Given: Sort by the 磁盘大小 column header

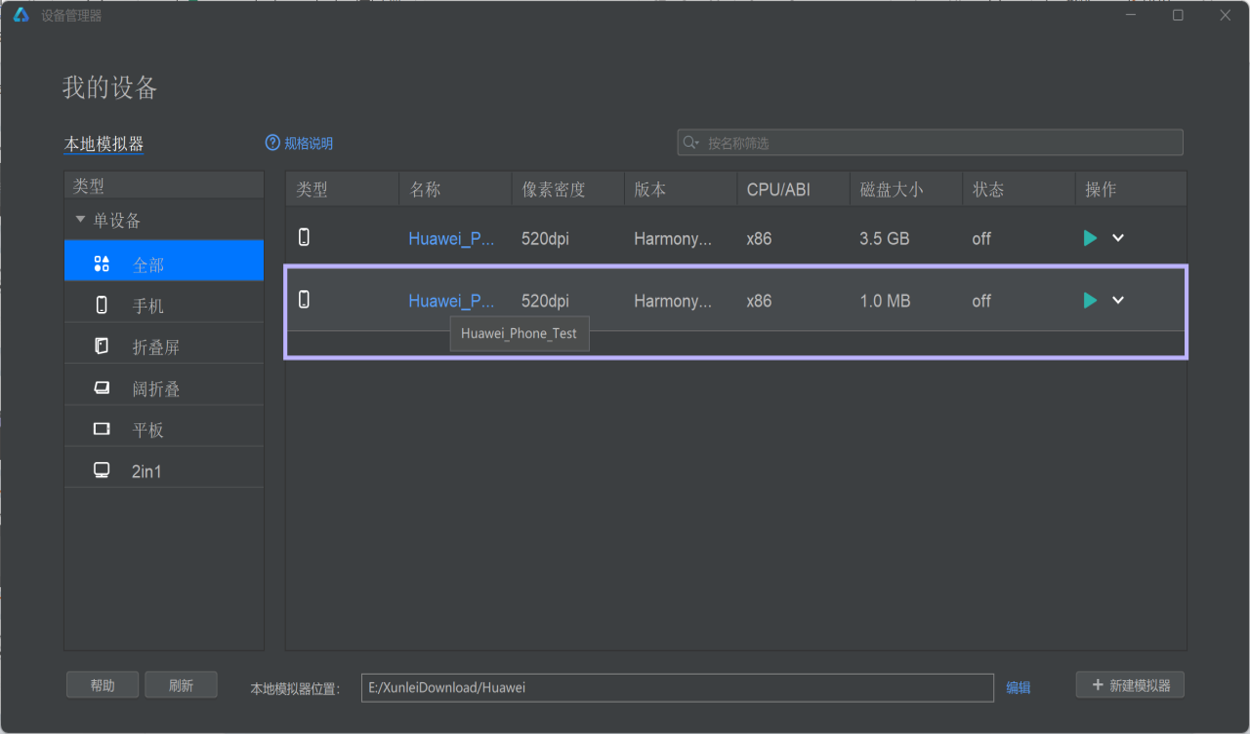Looking at the screenshot, I should click(906, 189).
